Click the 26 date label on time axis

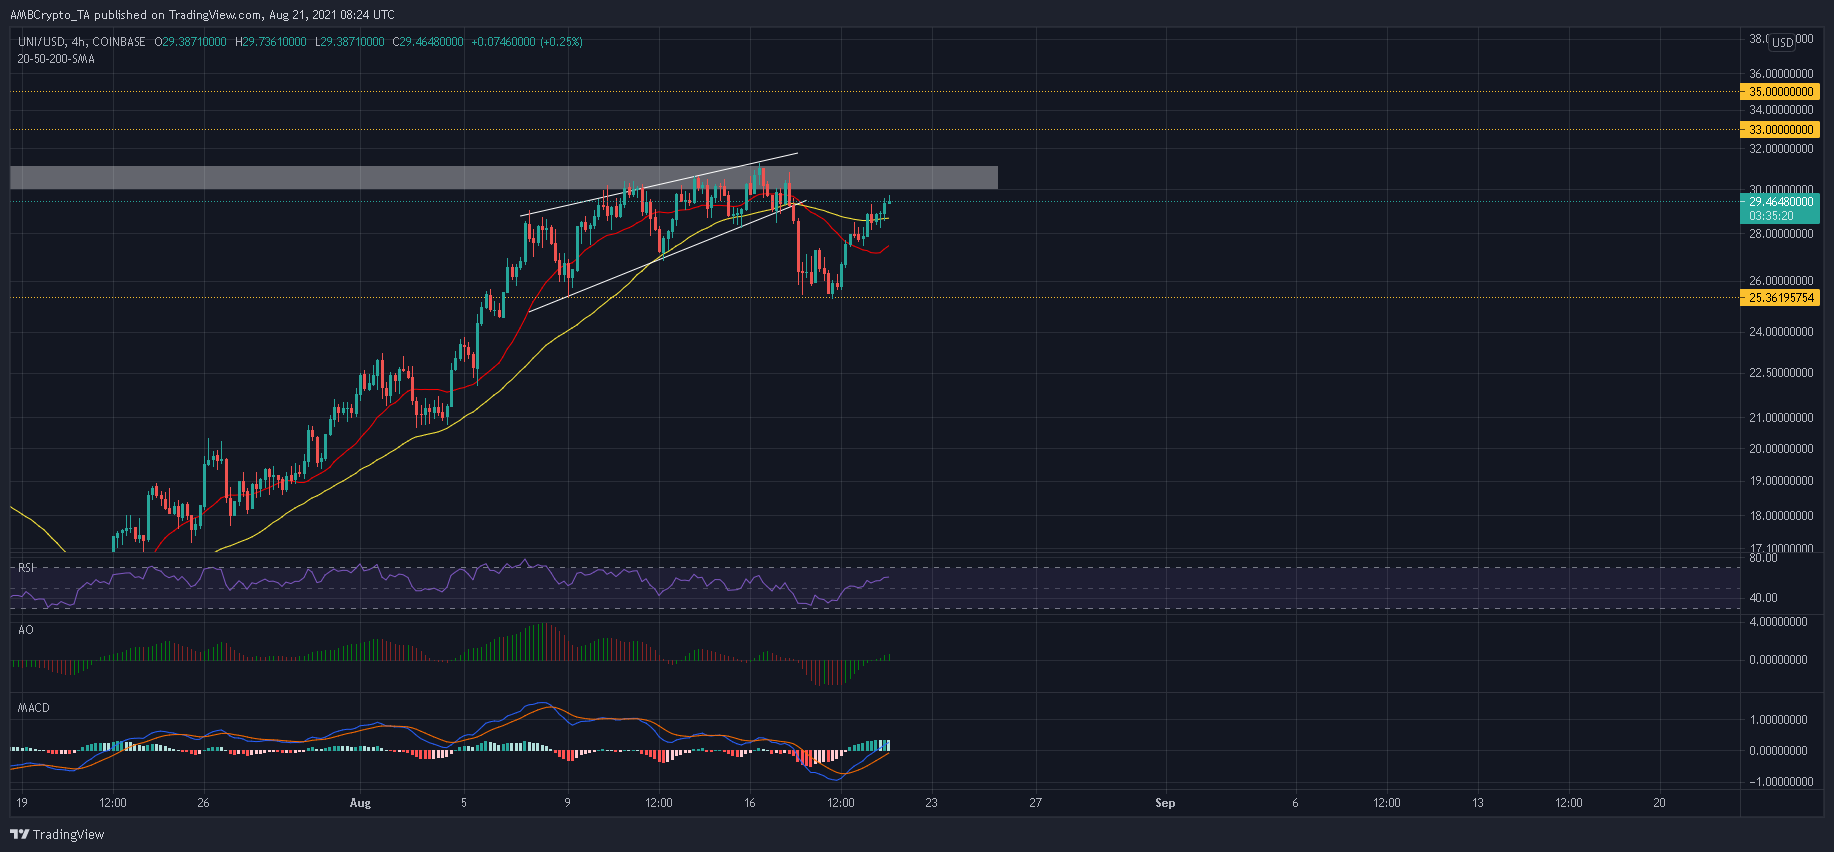click(203, 803)
